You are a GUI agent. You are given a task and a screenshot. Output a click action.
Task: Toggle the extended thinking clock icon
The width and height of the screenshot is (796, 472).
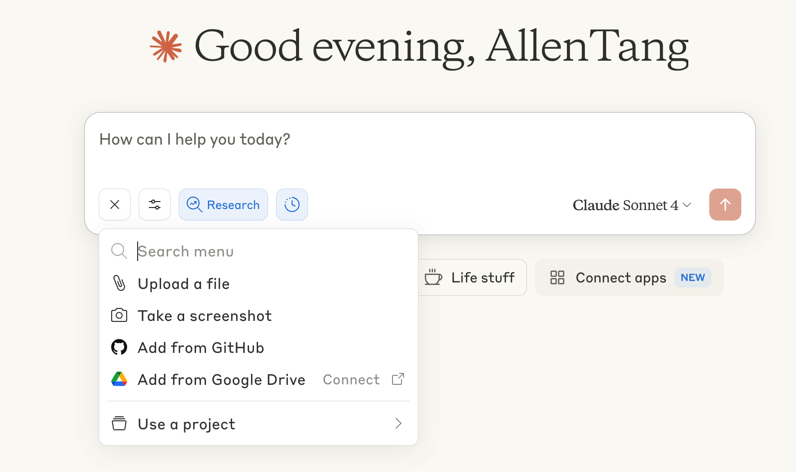pyautogui.click(x=292, y=205)
